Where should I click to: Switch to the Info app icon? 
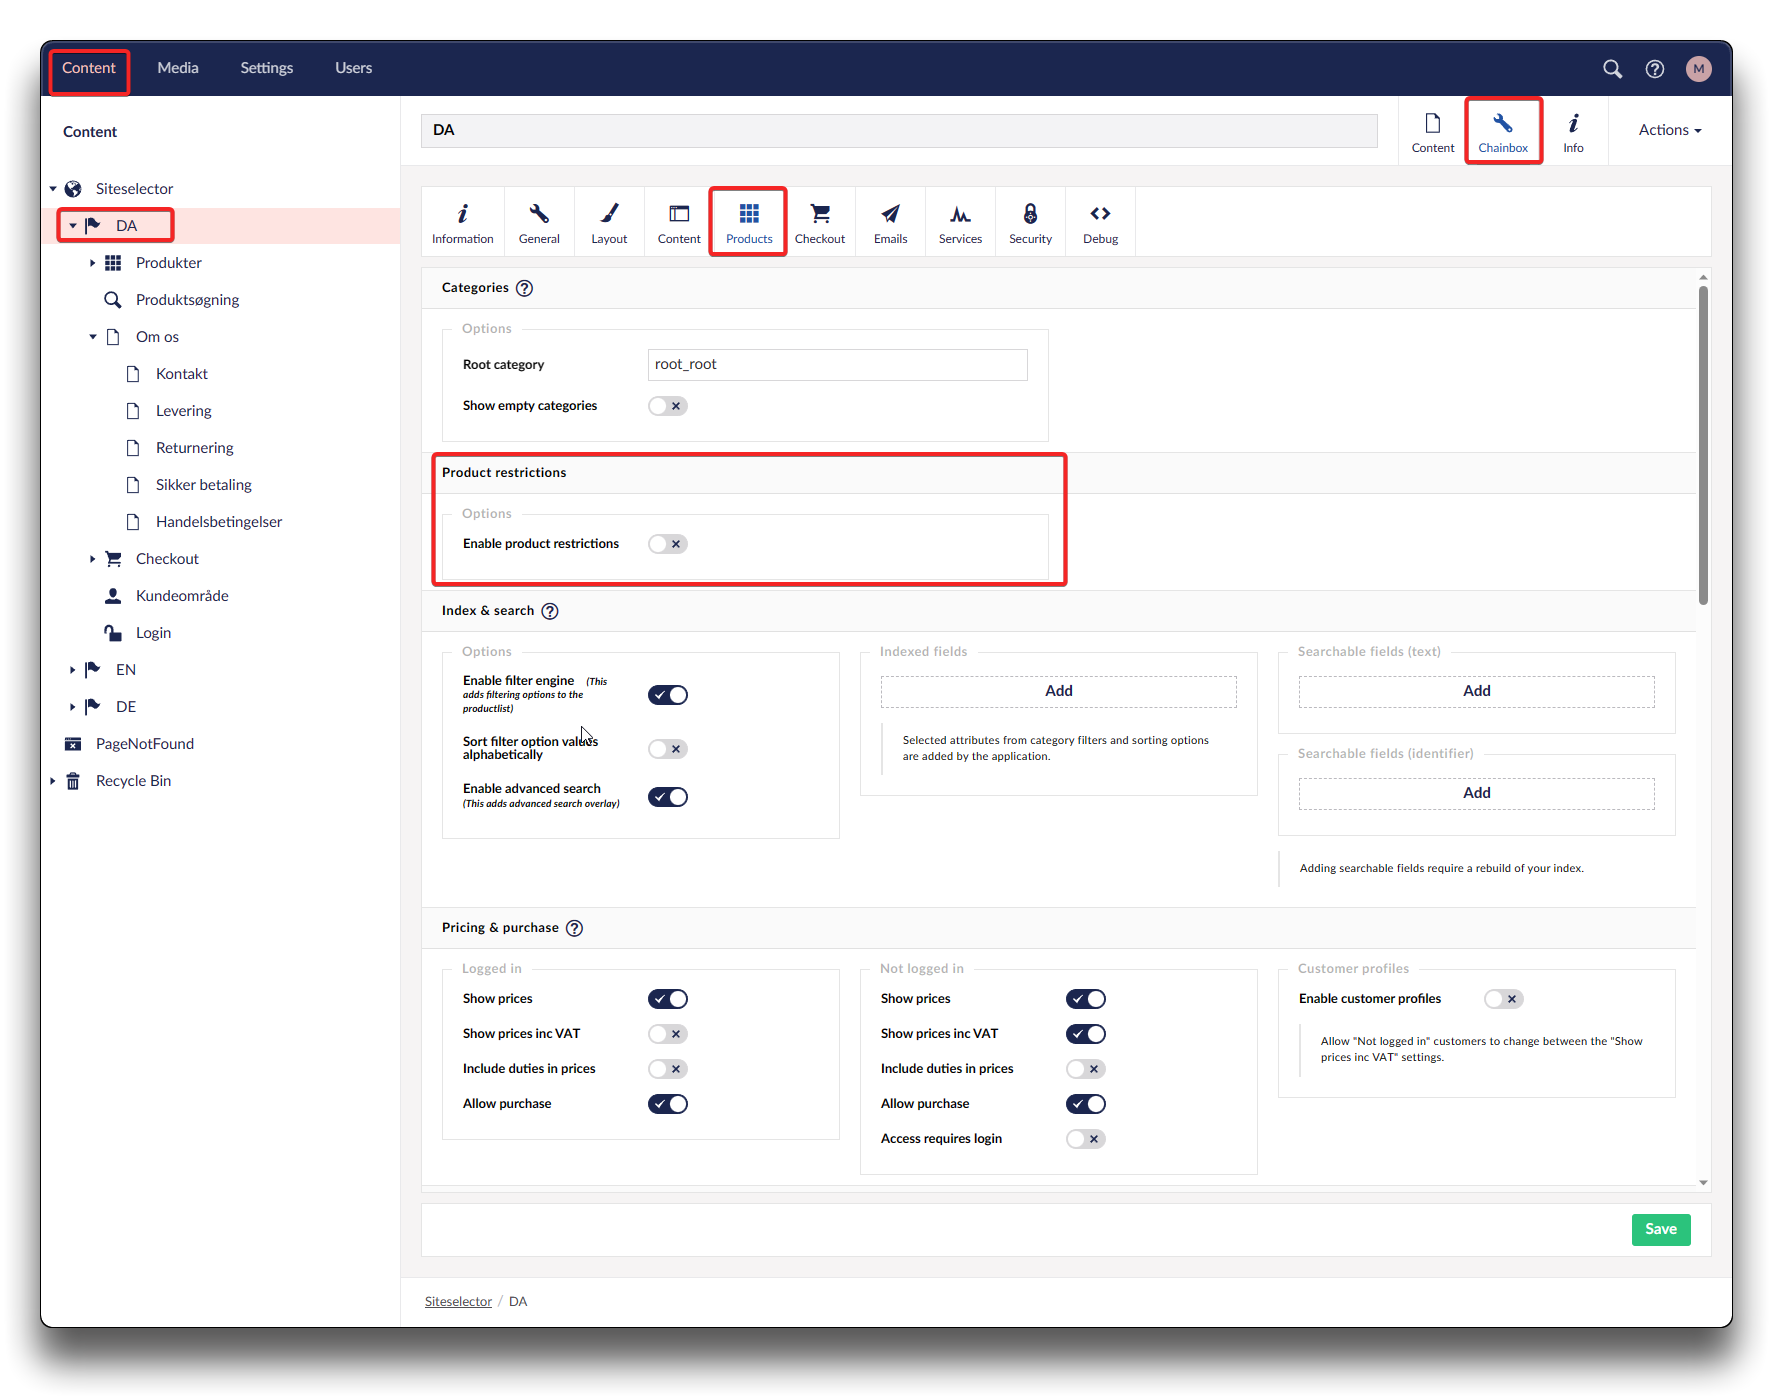pos(1573,131)
